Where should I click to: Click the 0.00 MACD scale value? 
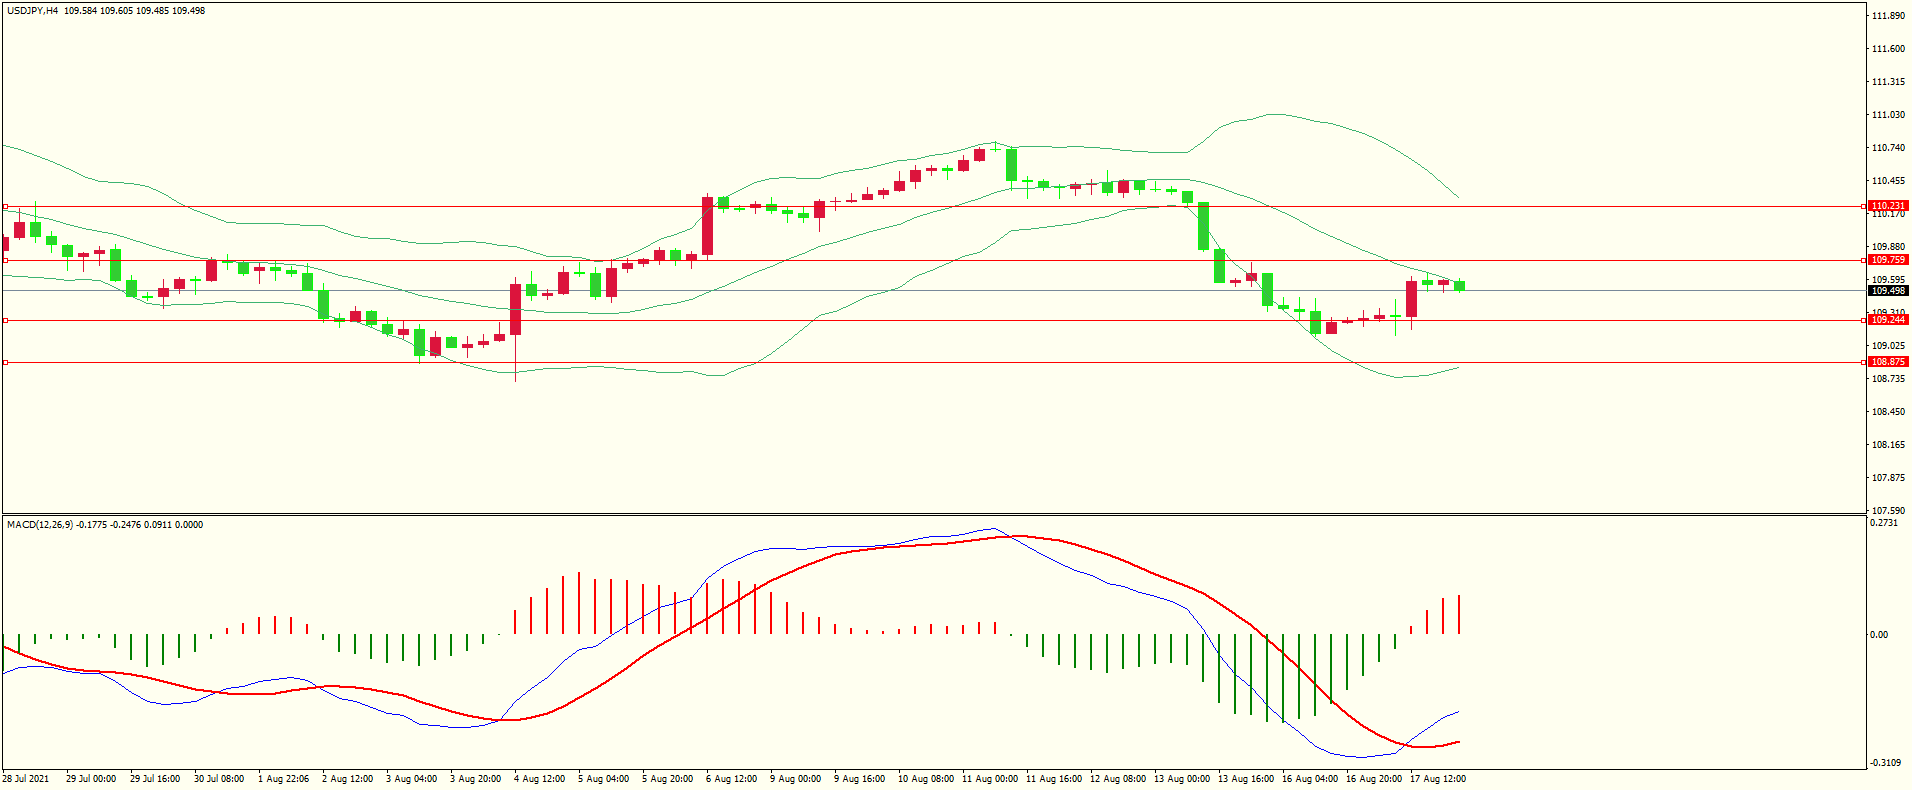1880,635
